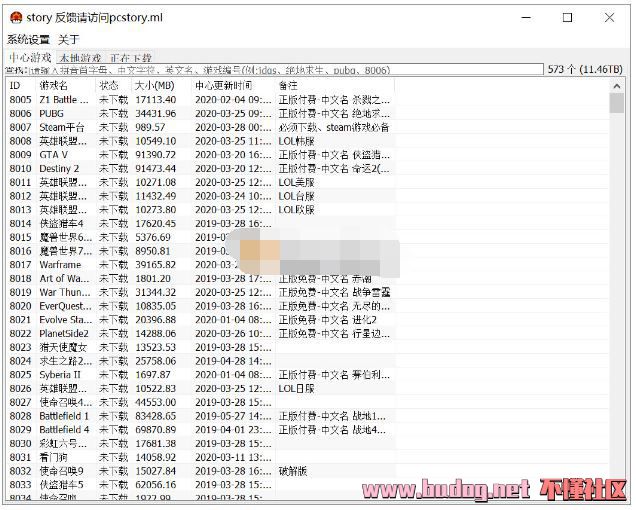Viewport: 636px width, 510px height.
Task: Sort by the 状态 column header
Action: 109,86
